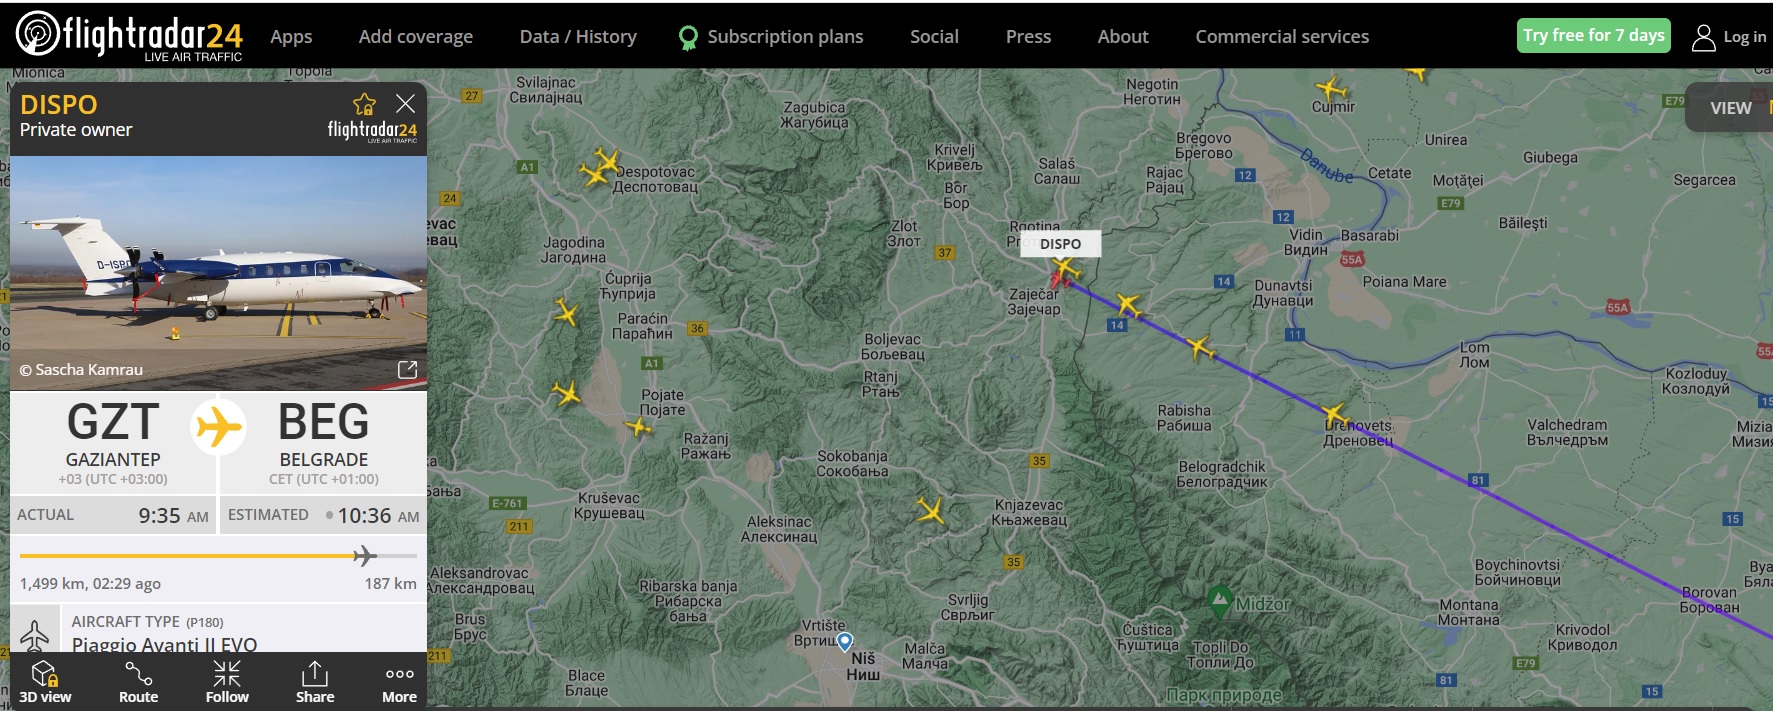Open the Add coverage page
1773x711 pixels.
click(416, 37)
